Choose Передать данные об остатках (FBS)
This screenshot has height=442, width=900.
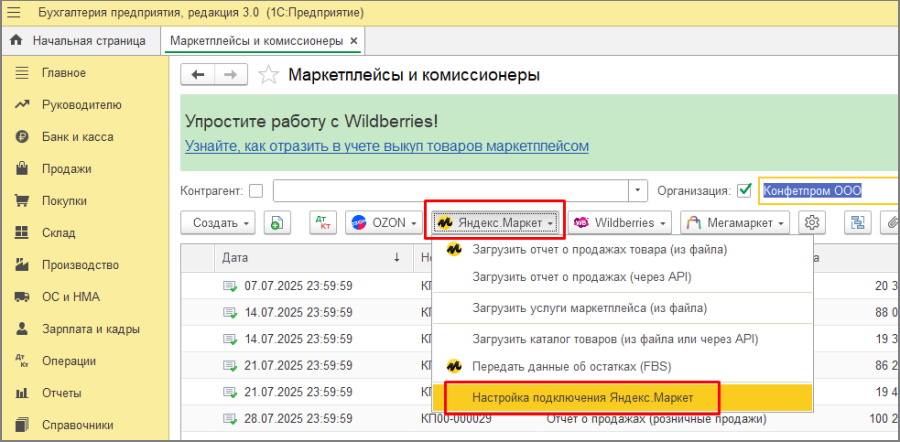tap(622, 366)
